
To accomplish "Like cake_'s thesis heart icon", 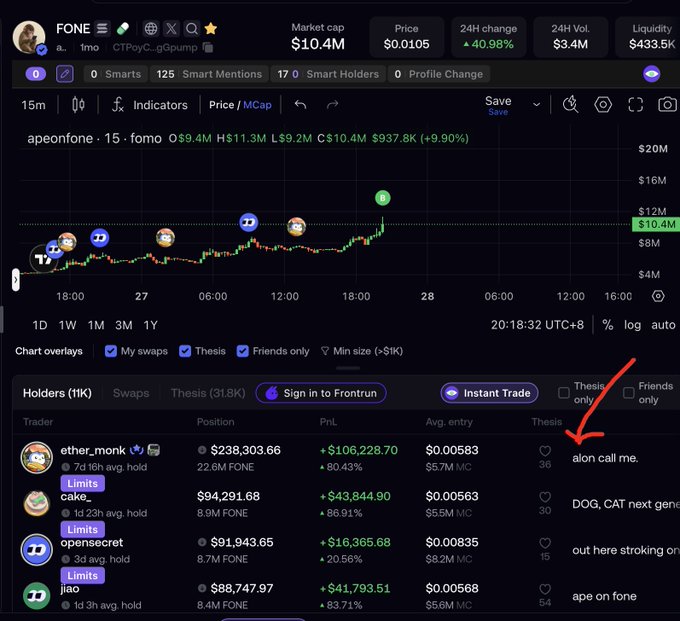I will [x=545, y=497].
